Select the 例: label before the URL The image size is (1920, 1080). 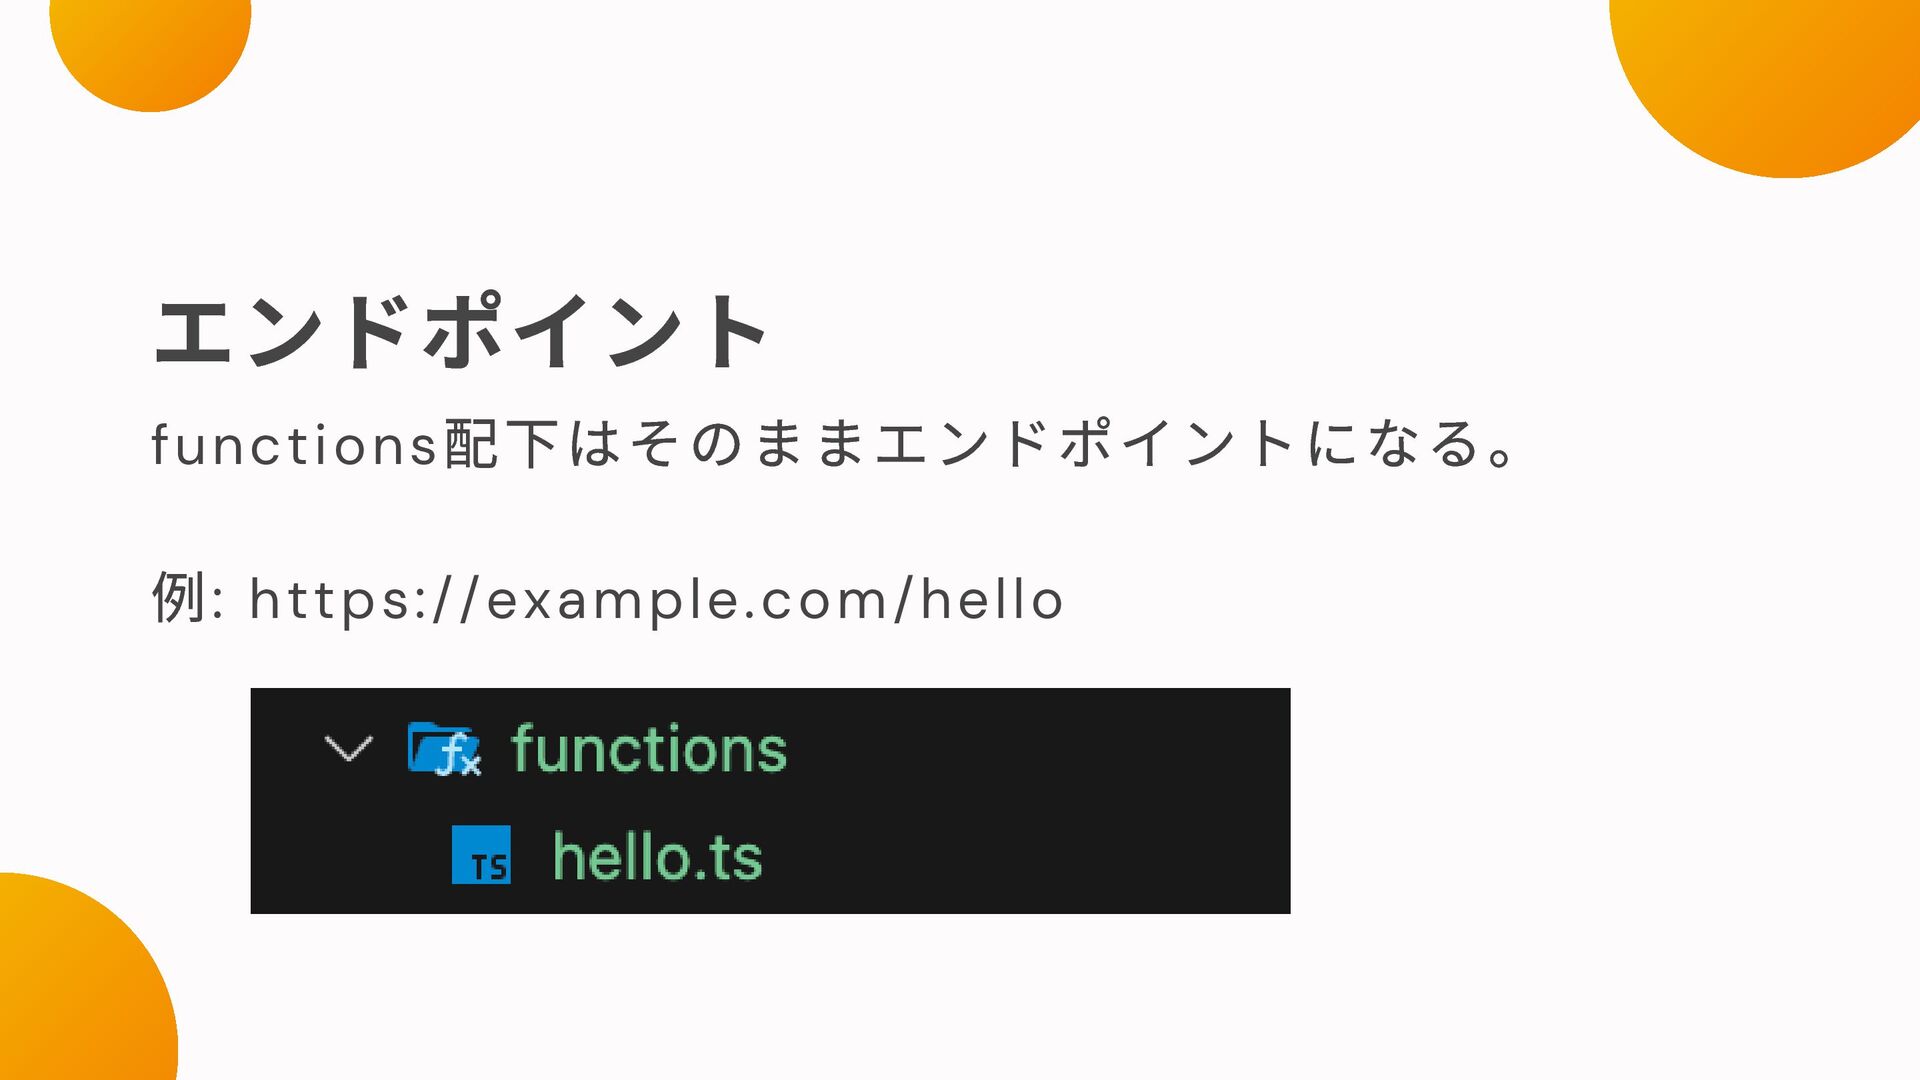[x=187, y=598]
